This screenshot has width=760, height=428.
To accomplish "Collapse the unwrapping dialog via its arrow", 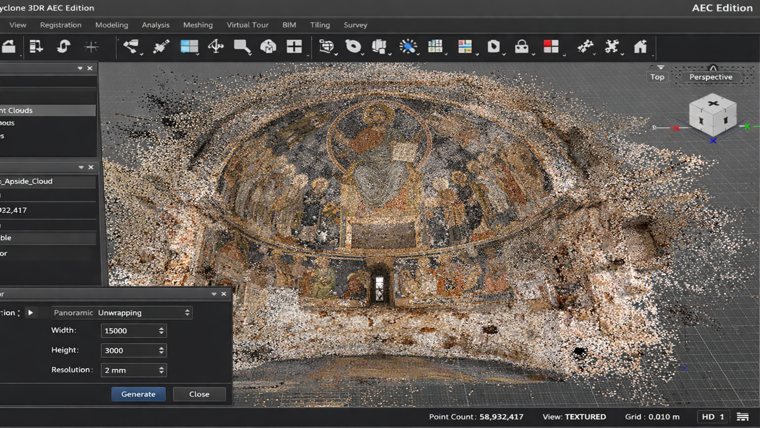I will (214, 294).
